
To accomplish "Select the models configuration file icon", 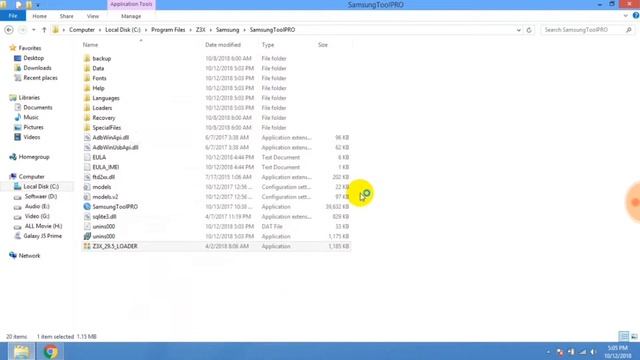I will [x=87, y=187].
